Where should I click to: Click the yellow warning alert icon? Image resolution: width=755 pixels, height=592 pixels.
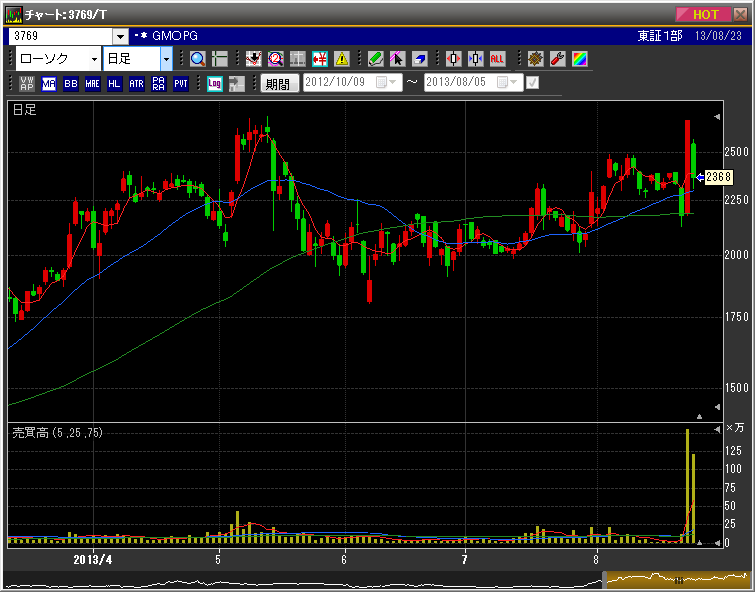click(x=343, y=59)
